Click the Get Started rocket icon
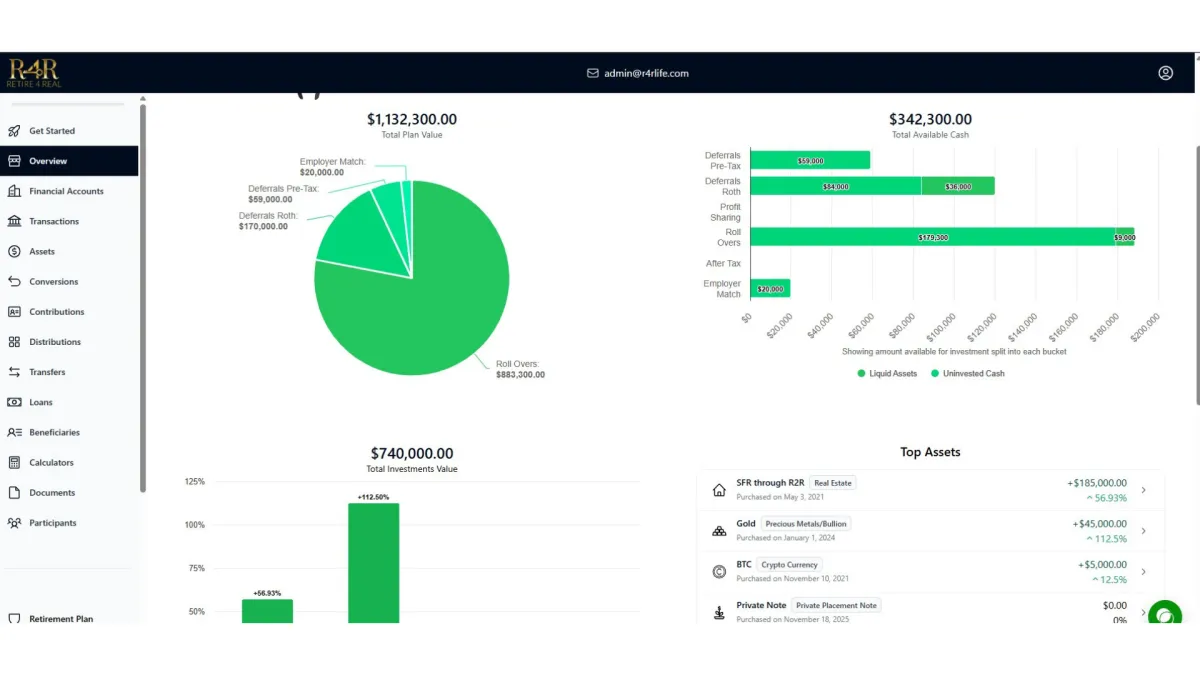 [x=14, y=131]
